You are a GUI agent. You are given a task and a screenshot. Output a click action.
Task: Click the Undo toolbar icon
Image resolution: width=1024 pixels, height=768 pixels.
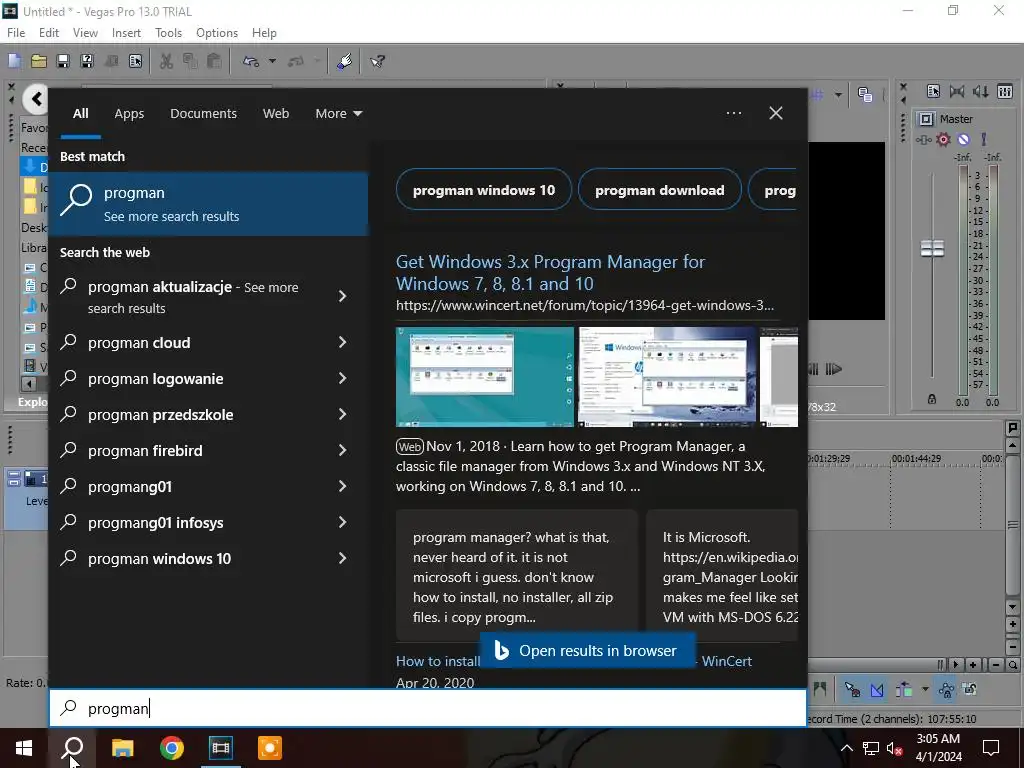coord(251,61)
